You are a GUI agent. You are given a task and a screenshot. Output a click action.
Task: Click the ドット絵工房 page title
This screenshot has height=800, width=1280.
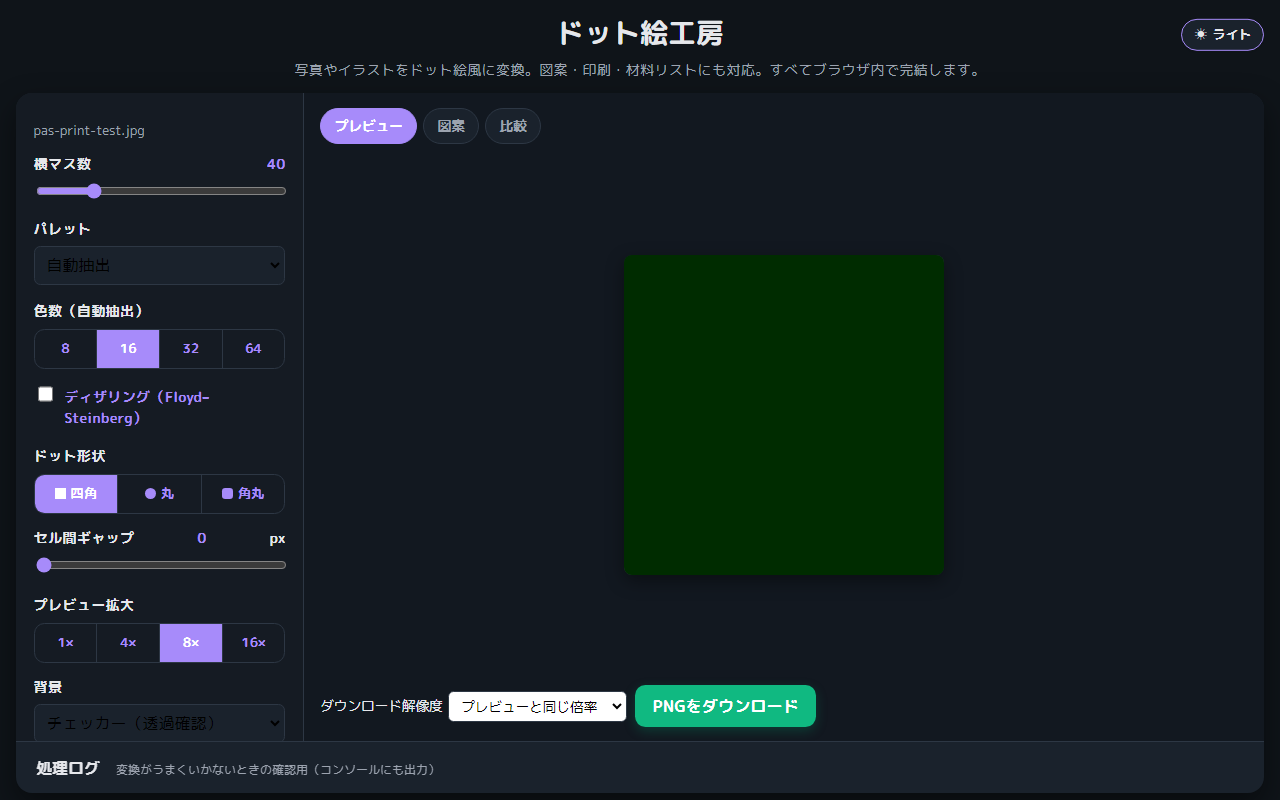[640, 33]
